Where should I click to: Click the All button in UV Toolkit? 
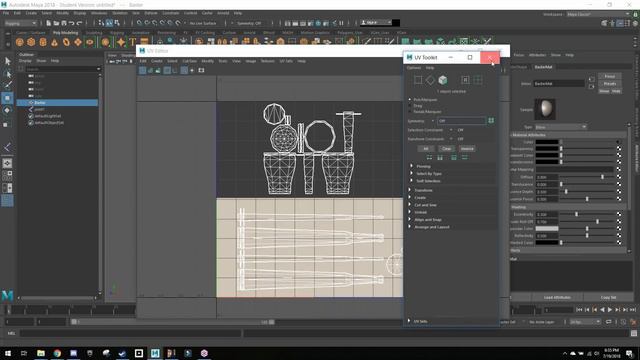point(425,149)
